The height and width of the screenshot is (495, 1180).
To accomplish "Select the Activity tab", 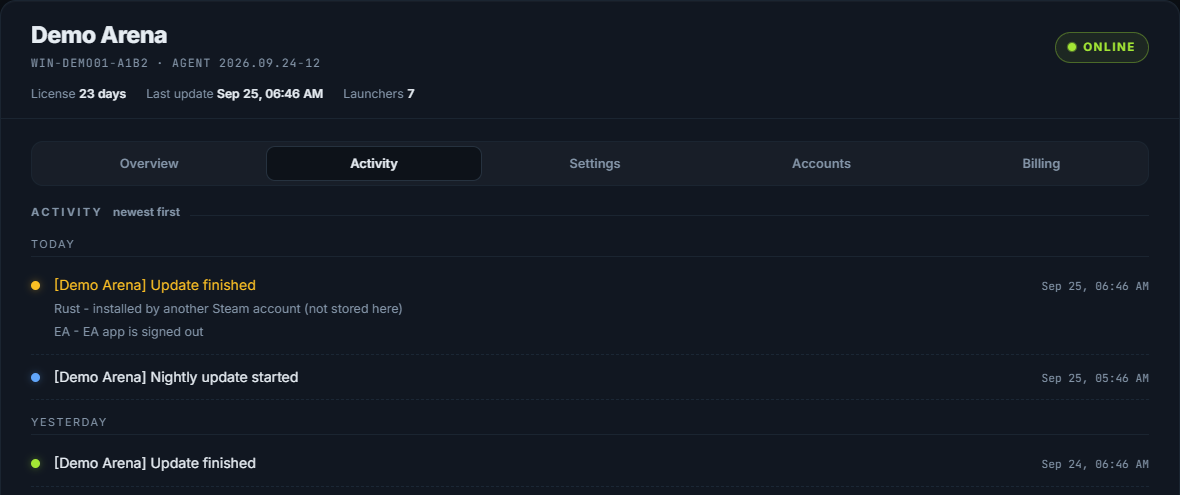I will point(374,163).
